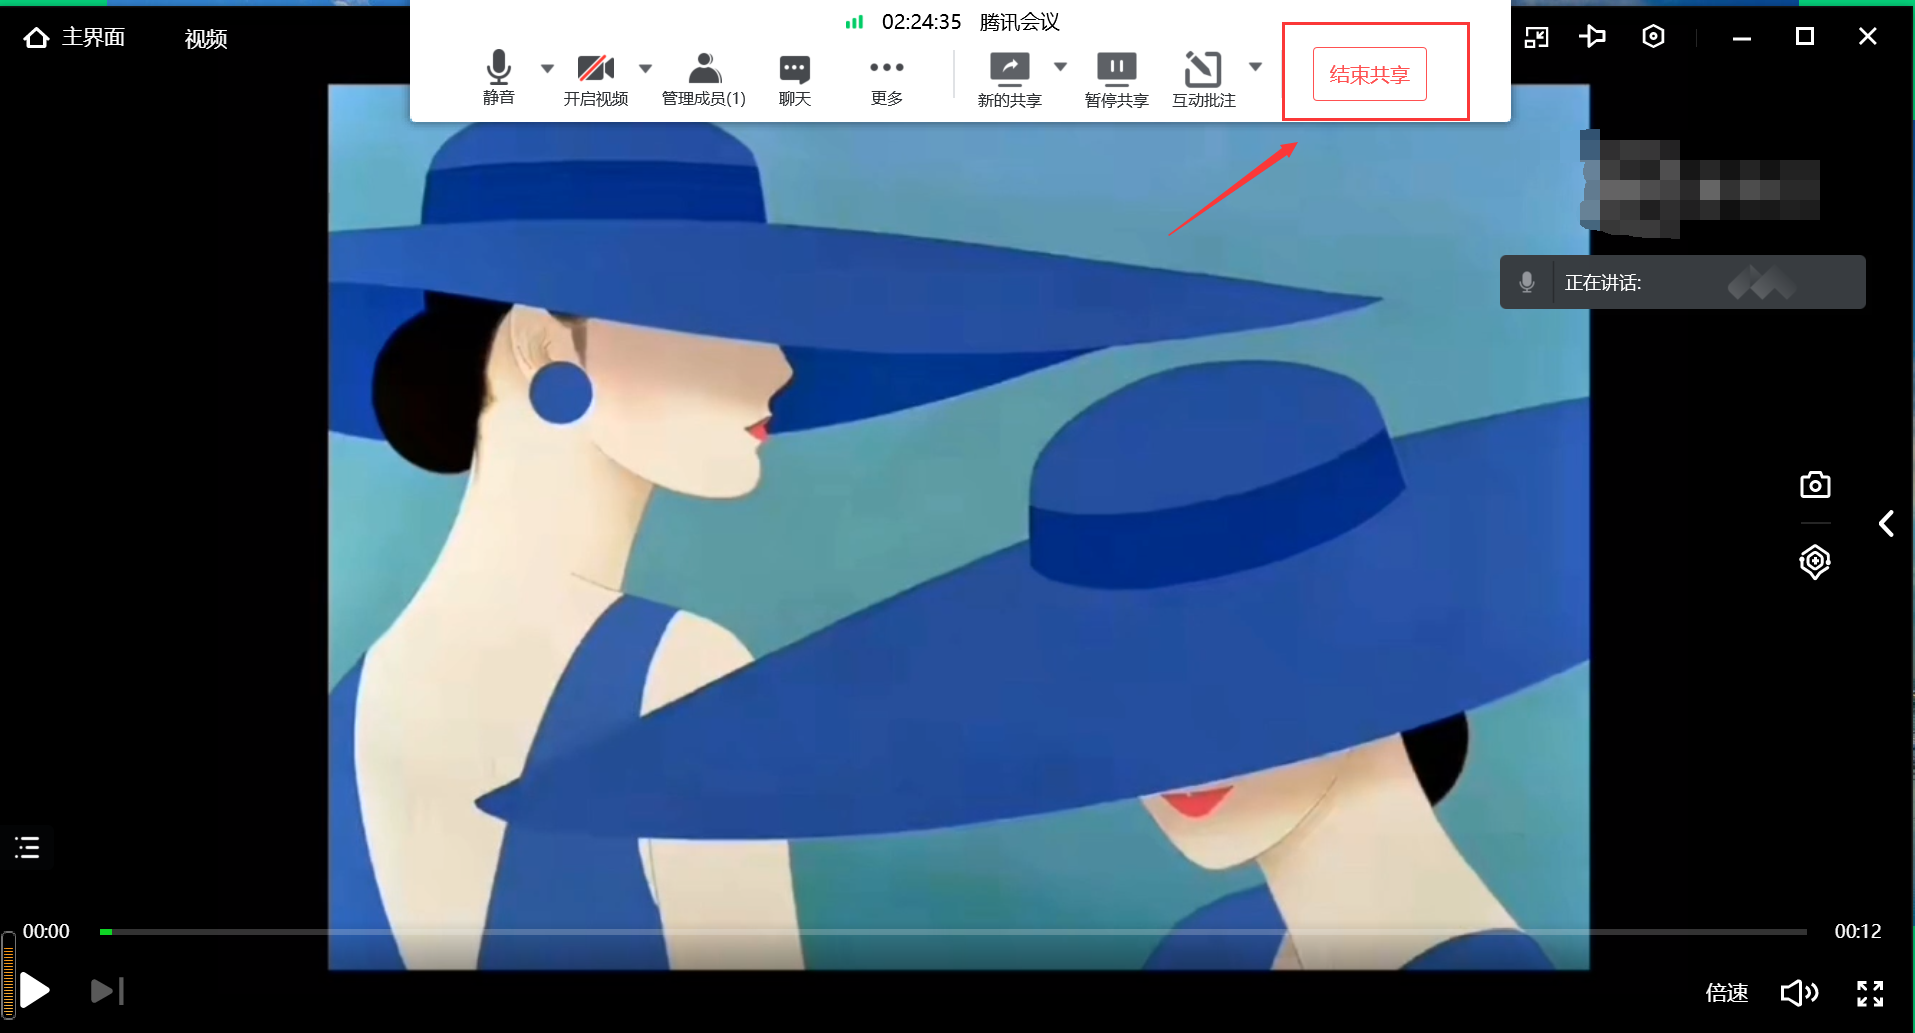Toggle the volume speaker icon
Image resolution: width=1915 pixels, height=1033 pixels.
[1799, 993]
